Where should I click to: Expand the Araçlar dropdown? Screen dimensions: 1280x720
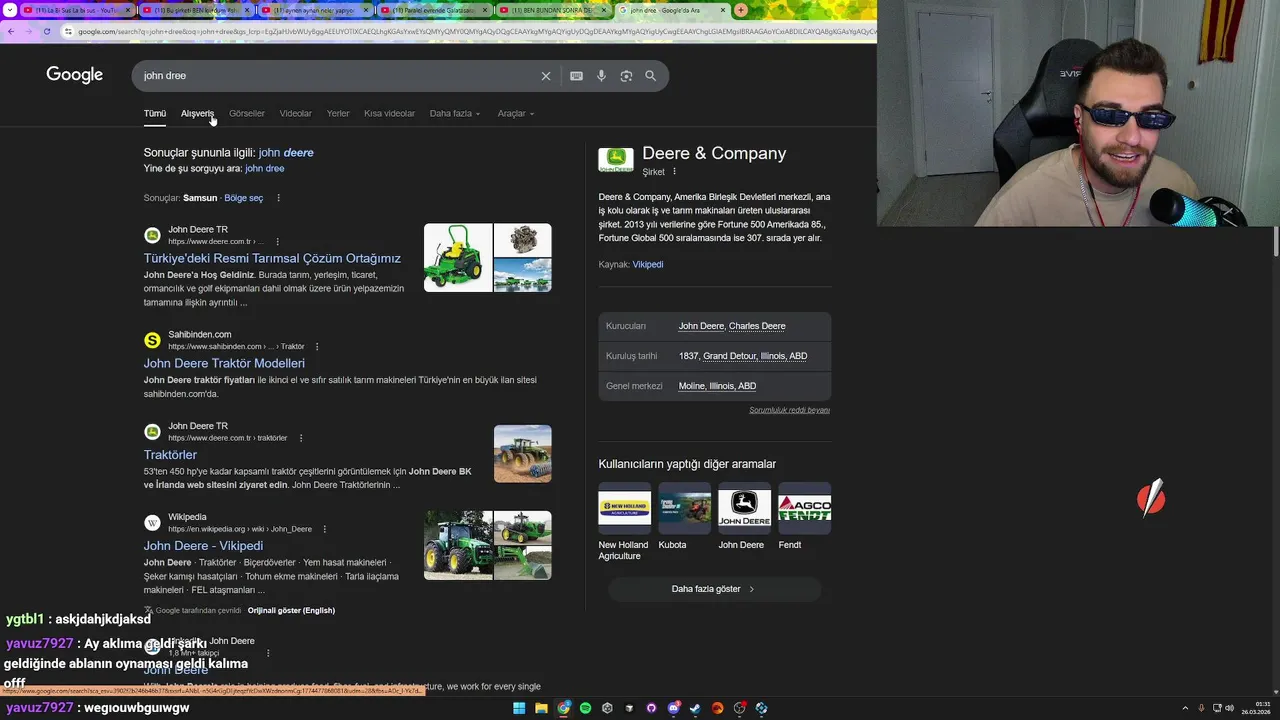pyautogui.click(x=516, y=114)
